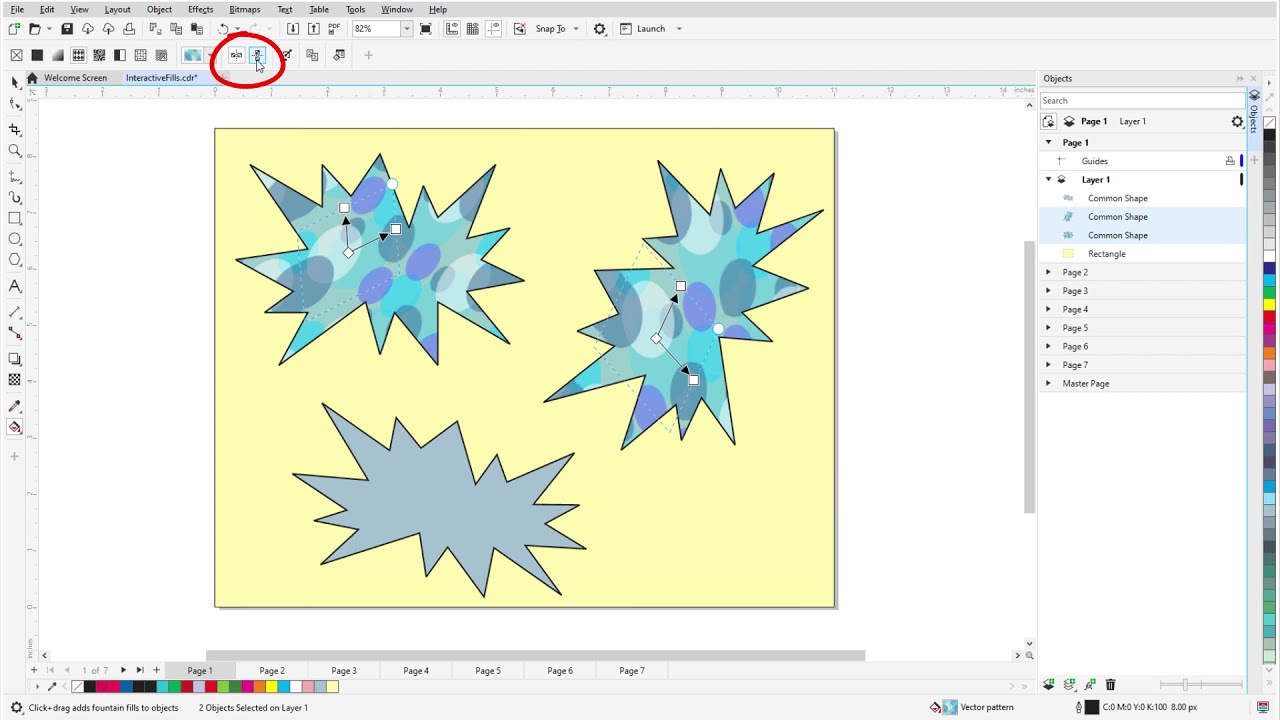Viewport: 1280px width, 720px height.
Task: Choose the Connector tool
Action: pyautogui.click(x=14, y=333)
